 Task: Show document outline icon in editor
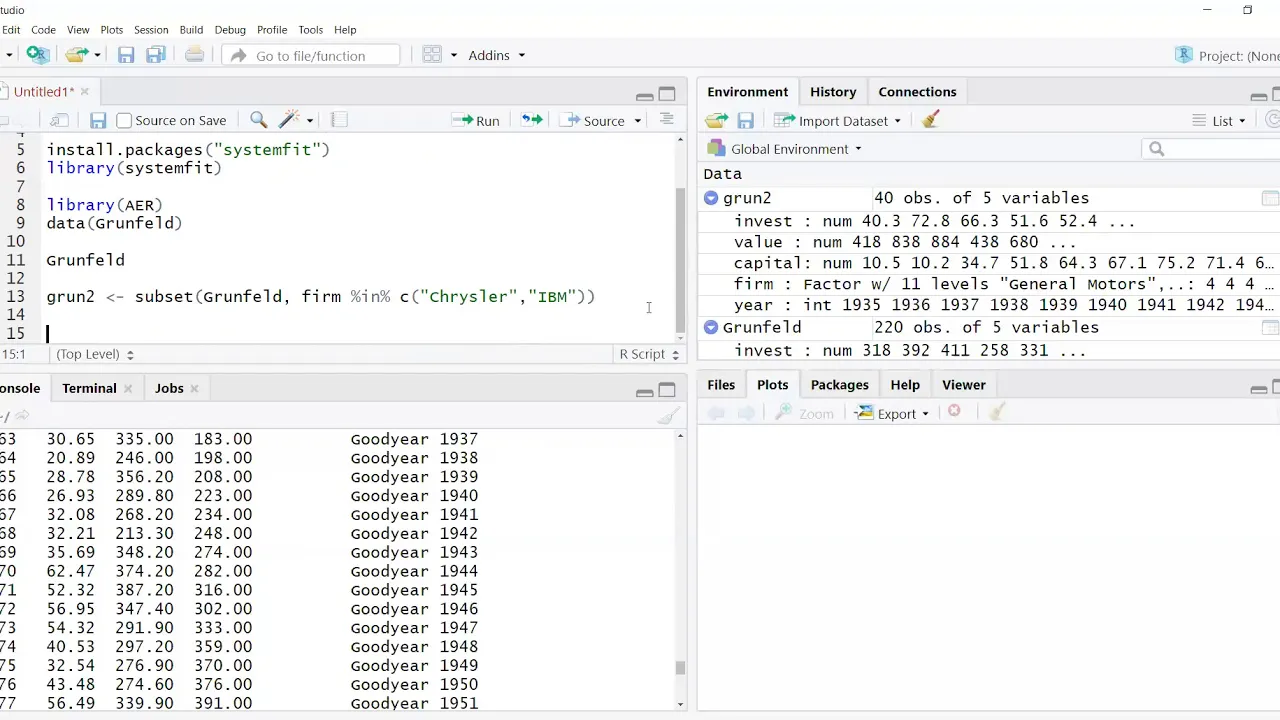coord(667,119)
